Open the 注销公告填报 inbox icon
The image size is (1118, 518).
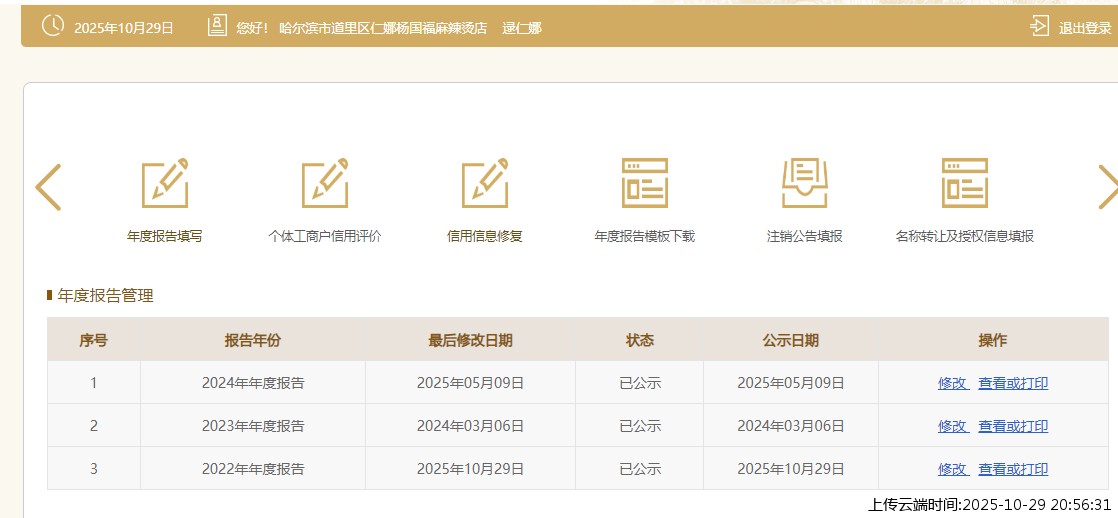(805, 184)
